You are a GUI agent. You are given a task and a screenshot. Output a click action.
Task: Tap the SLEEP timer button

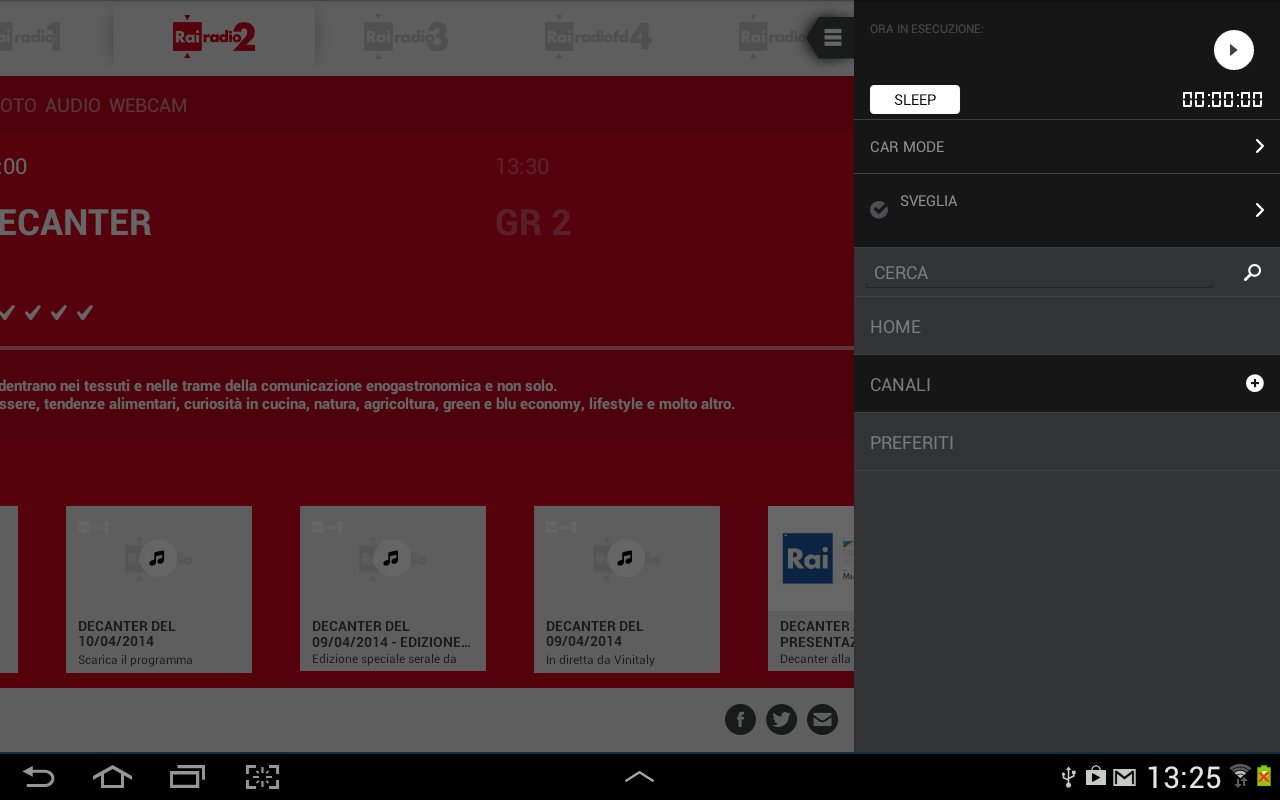tap(915, 99)
